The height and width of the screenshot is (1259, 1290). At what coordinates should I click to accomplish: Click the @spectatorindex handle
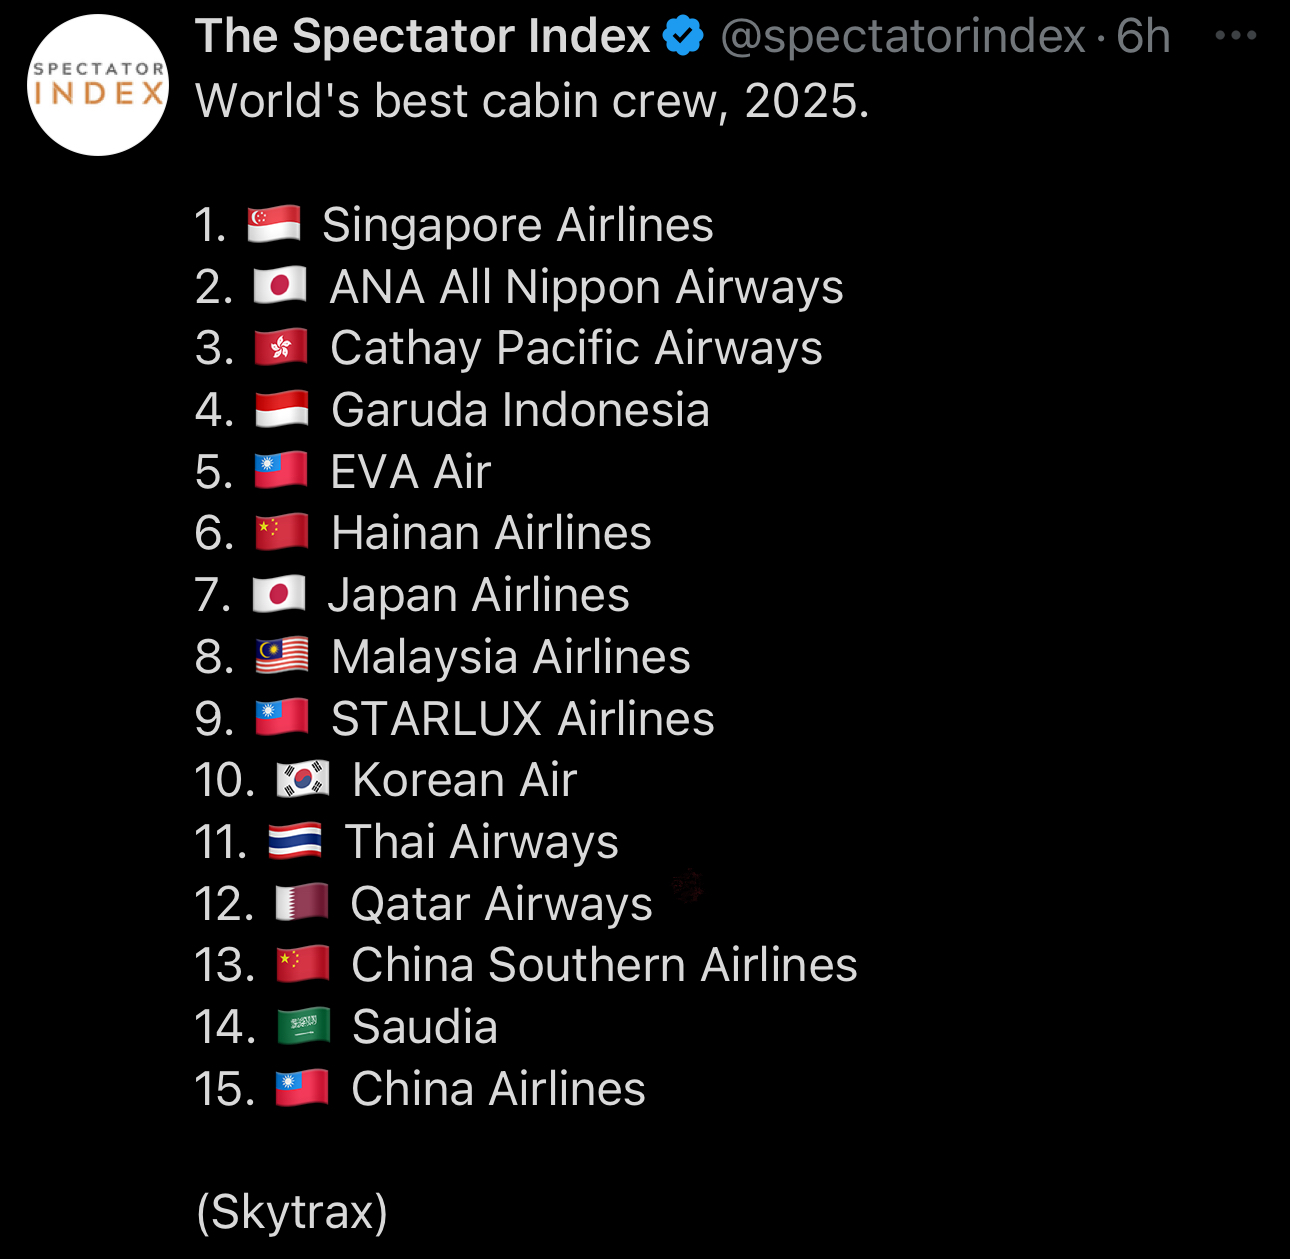902,37
